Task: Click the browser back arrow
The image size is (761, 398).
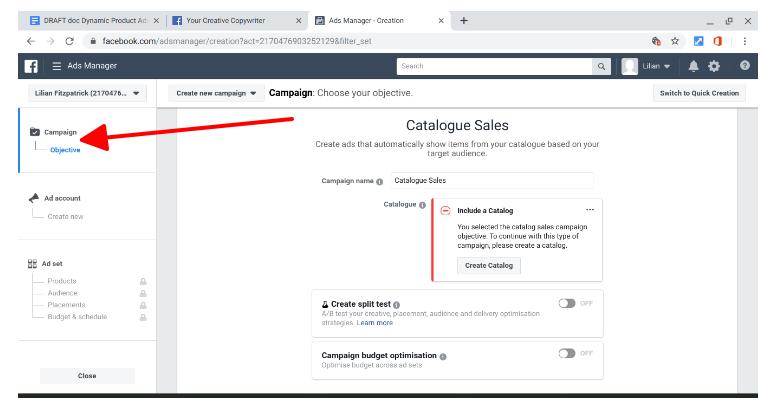Action: [x=31, y=41]
